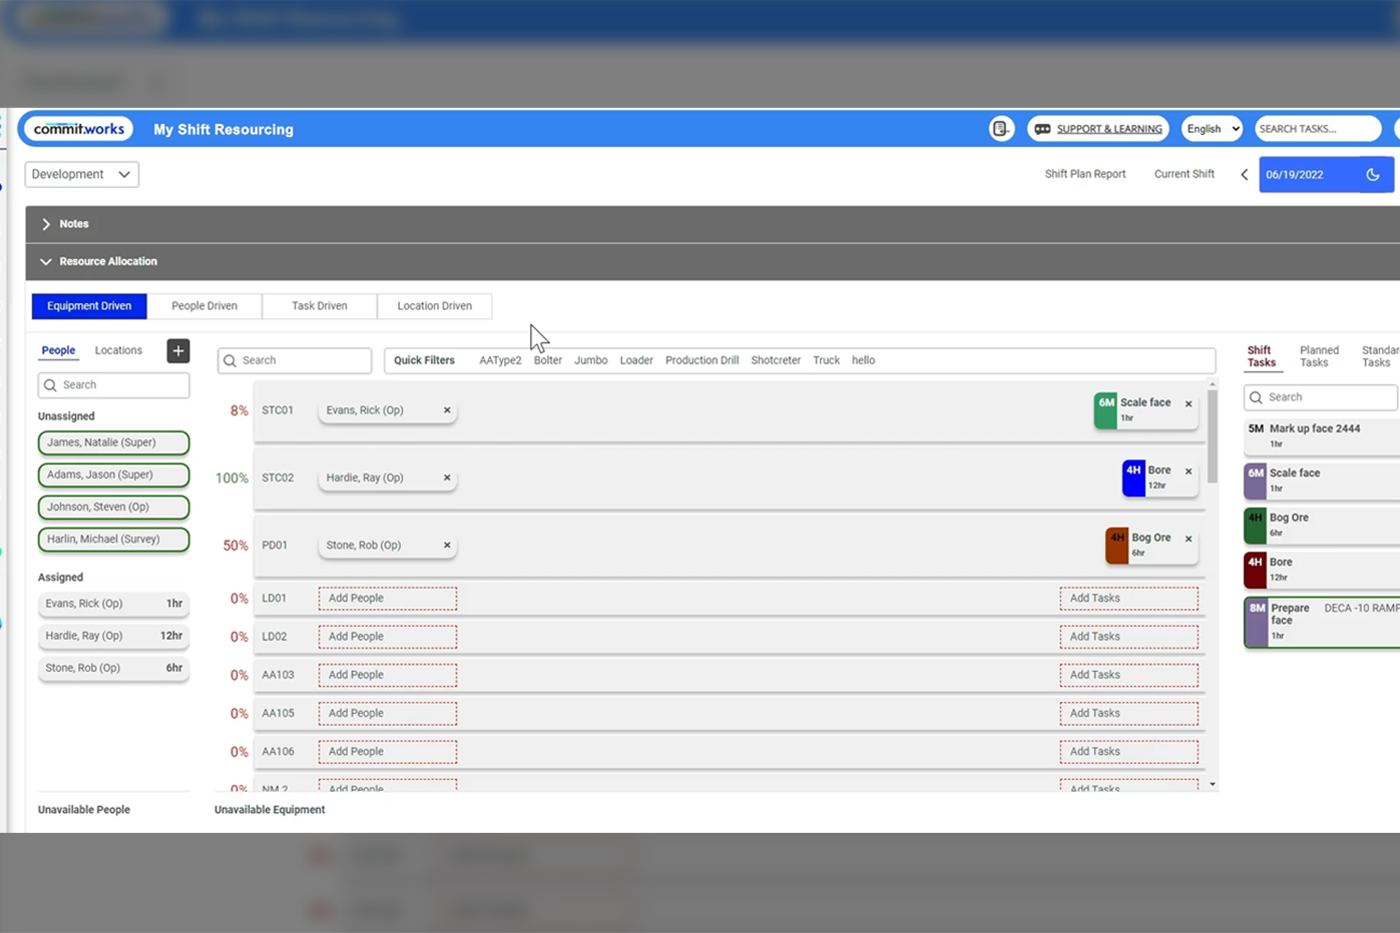Open the Shift Plan Report
Image resolution: width=1400 pixels, height=933 pixels.
[x=1085, y=174]
